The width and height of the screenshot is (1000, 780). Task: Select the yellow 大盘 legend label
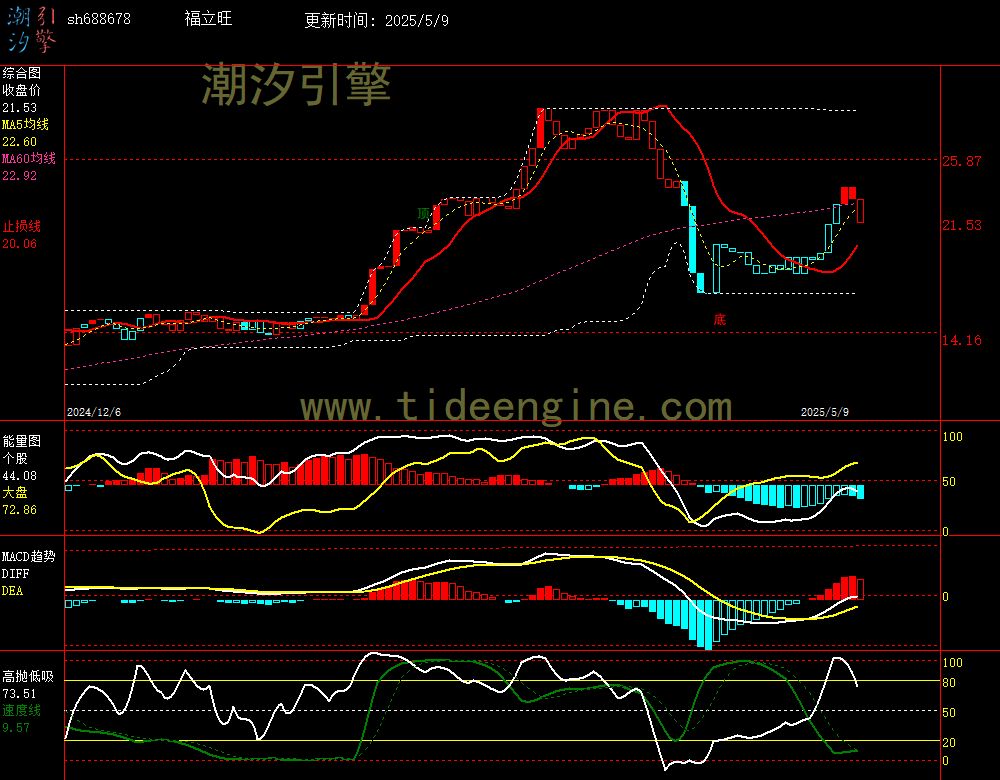point(15,492)
